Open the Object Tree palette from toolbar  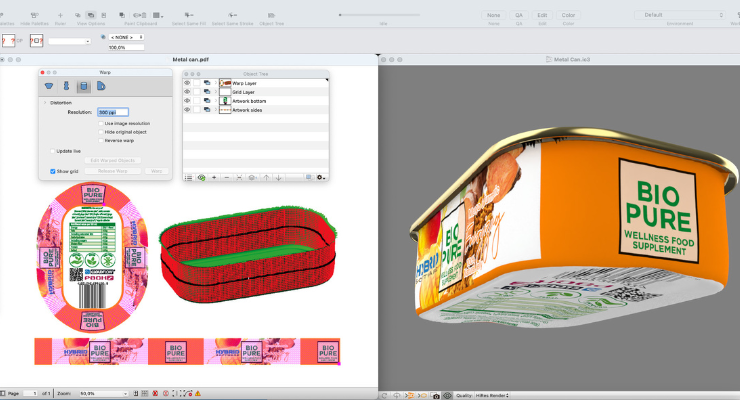coord(271,16)
